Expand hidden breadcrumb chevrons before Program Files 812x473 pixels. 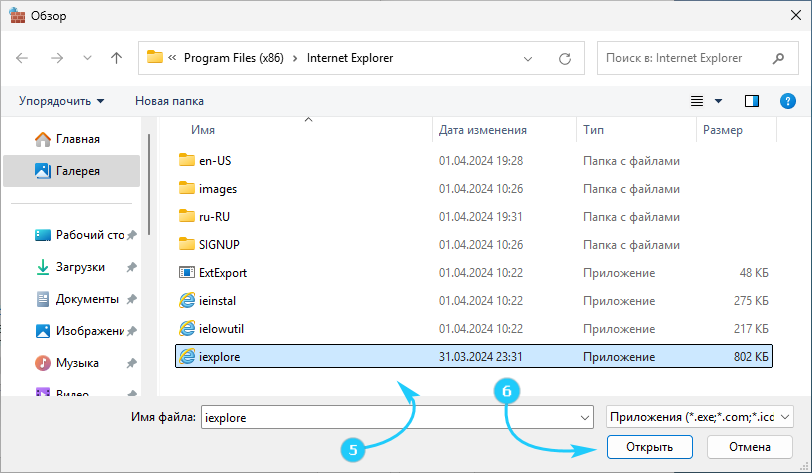click(x=172, y=58)
